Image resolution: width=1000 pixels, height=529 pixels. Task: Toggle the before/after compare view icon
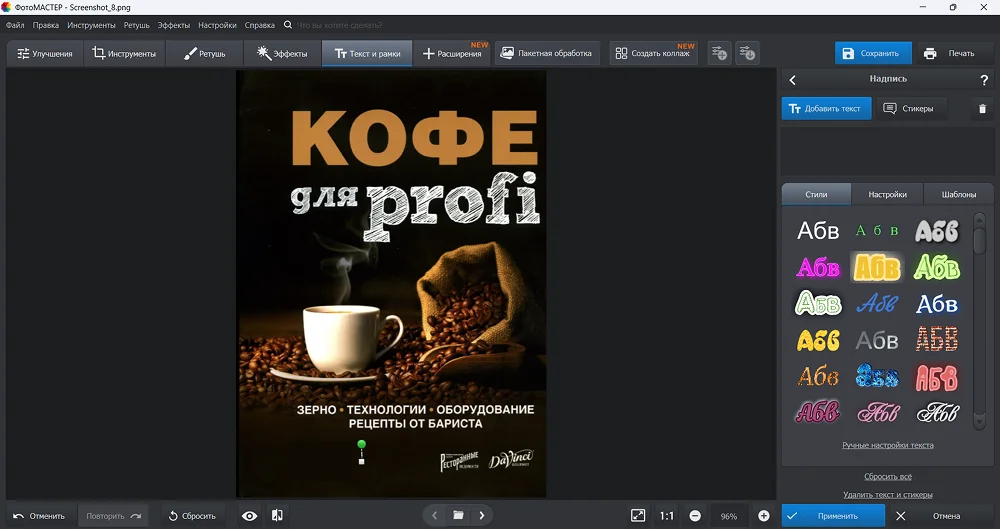277,516
